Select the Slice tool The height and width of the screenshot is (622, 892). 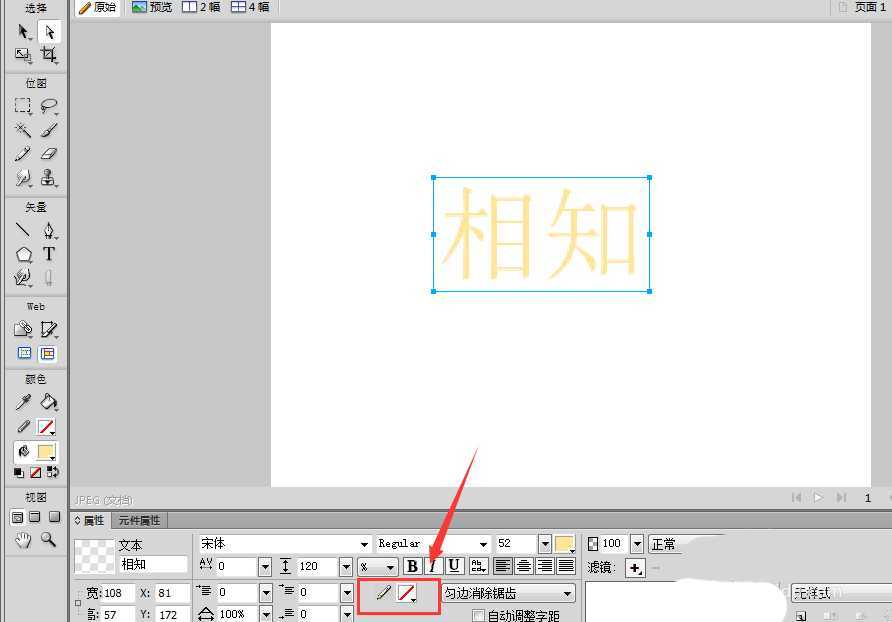(48, 329)
